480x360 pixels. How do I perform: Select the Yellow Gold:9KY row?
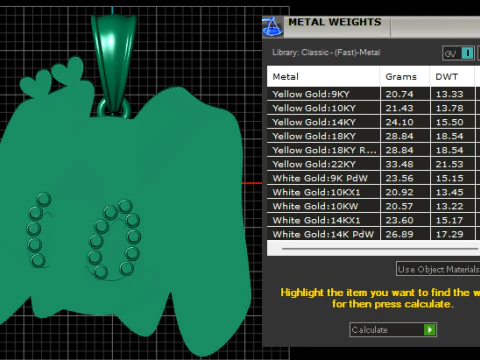(373, 94)
